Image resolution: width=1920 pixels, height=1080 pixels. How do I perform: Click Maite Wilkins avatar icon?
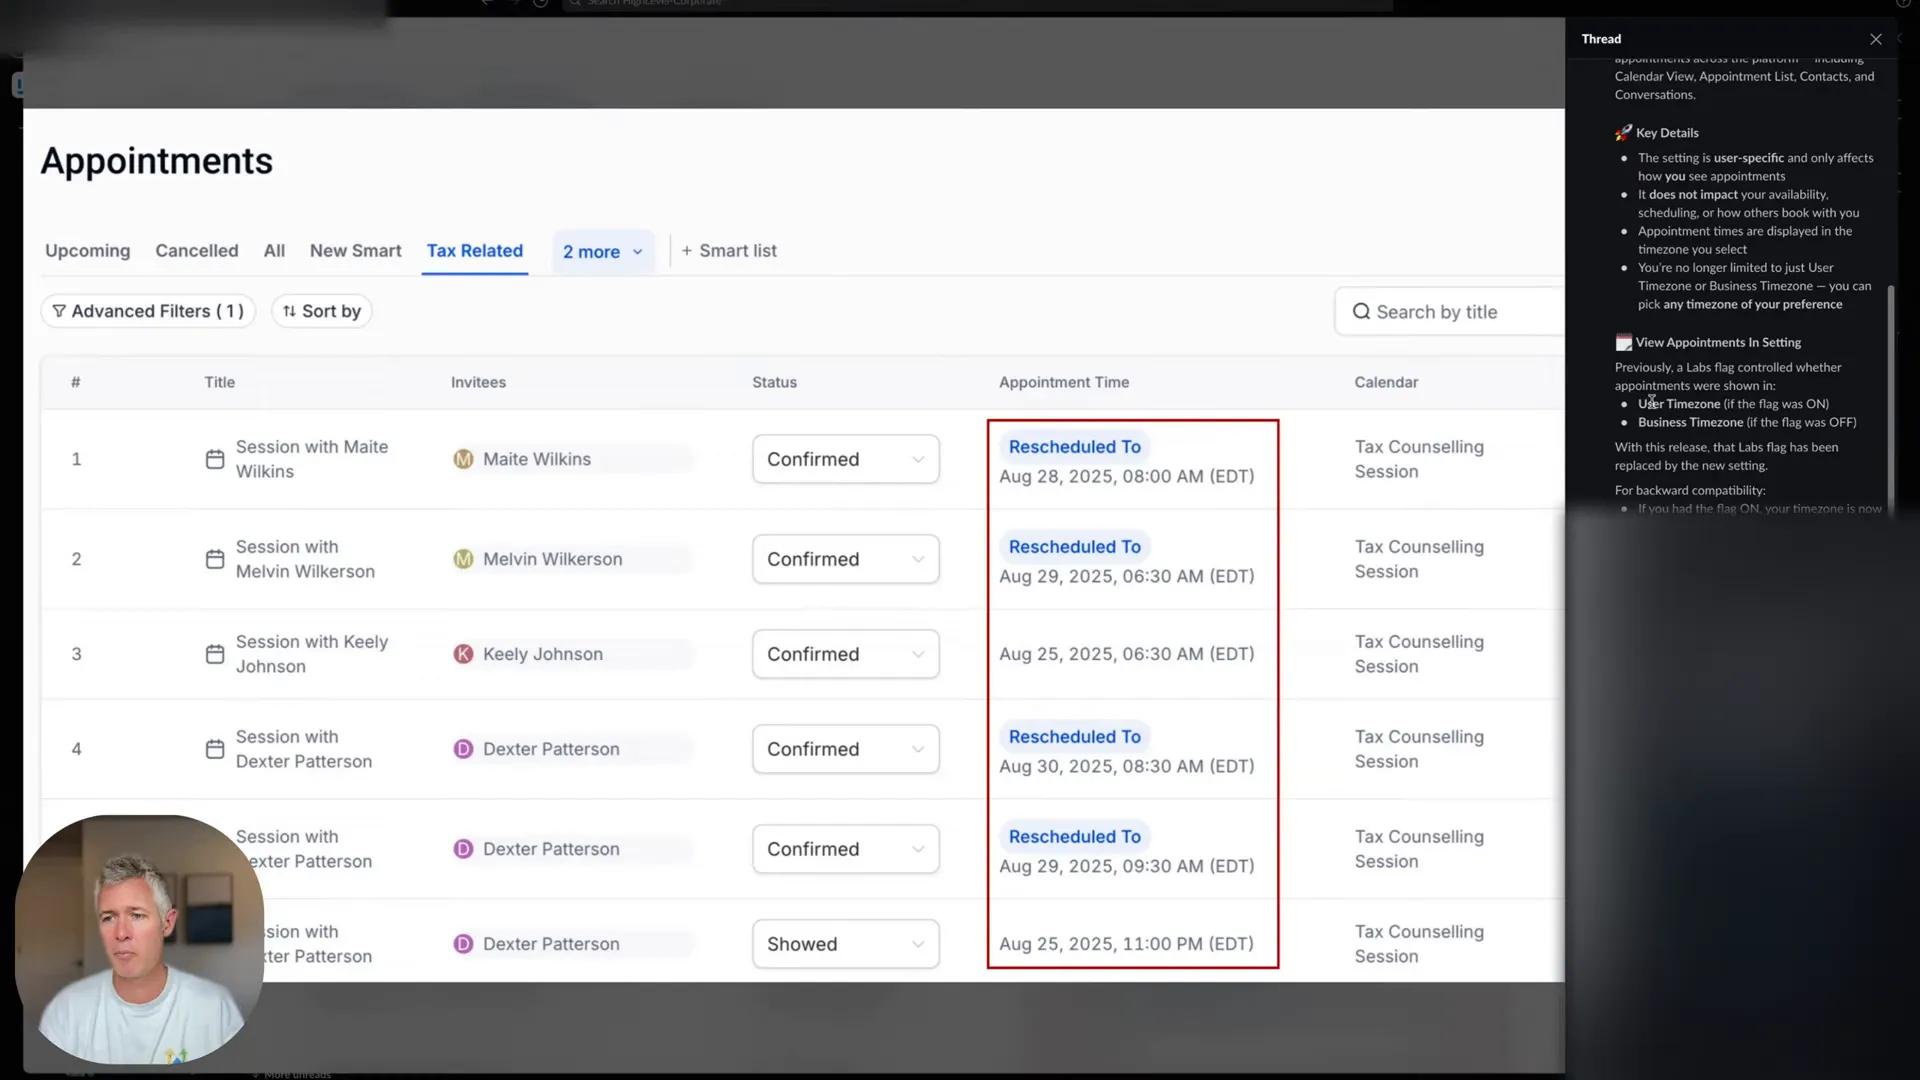click(463, 459)
